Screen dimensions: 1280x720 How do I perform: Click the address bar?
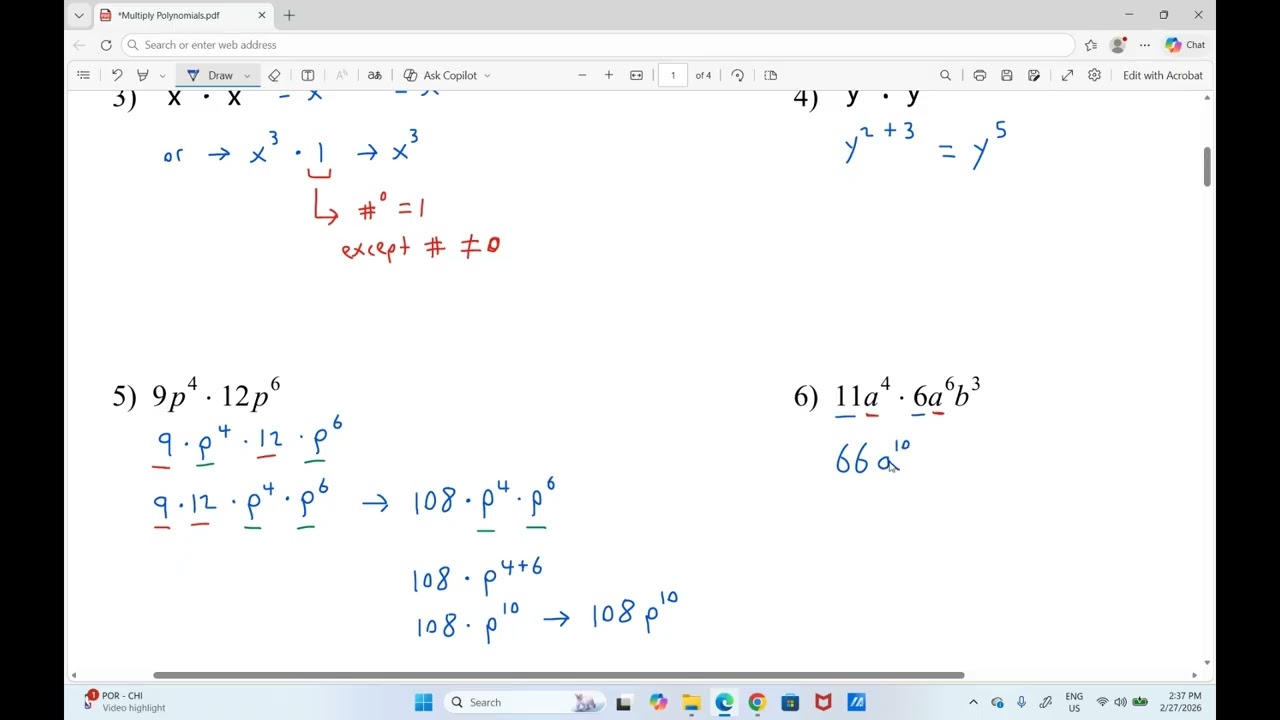(x=598, y=45)
